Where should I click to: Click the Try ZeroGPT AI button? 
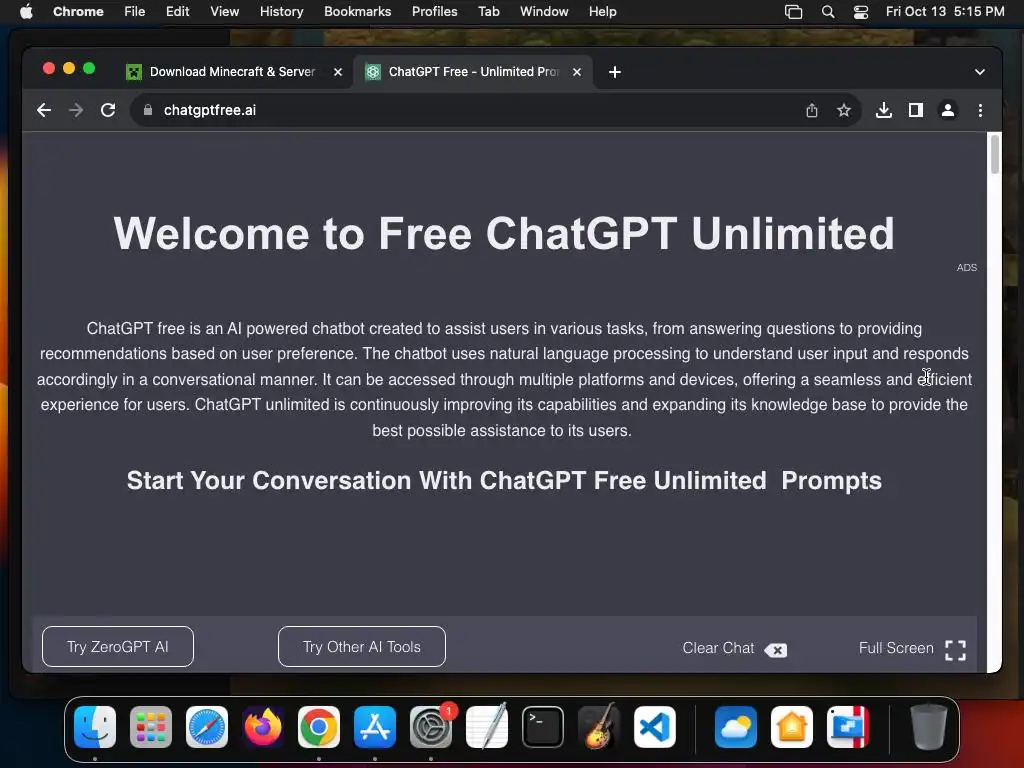(118, 647)
